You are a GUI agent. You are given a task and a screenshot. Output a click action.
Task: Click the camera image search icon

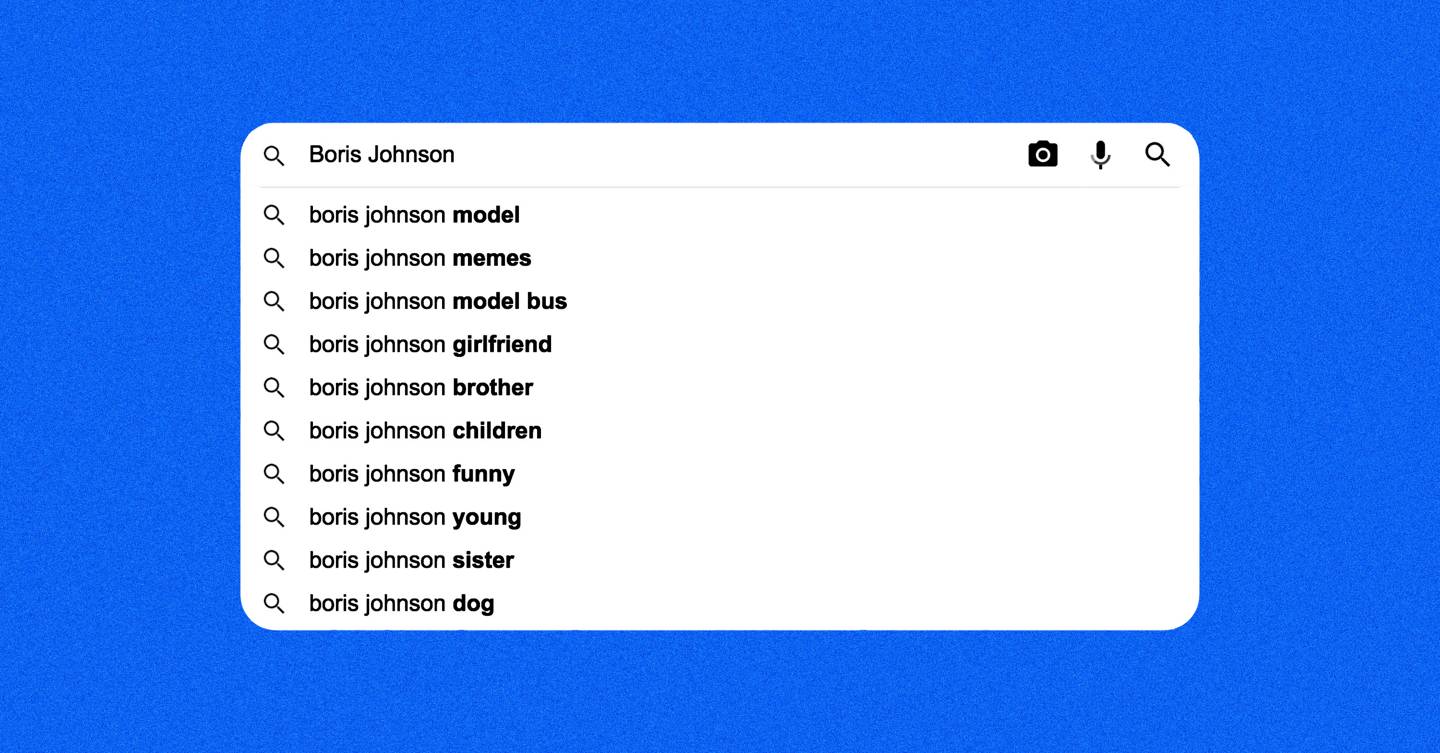(1042, 154)
